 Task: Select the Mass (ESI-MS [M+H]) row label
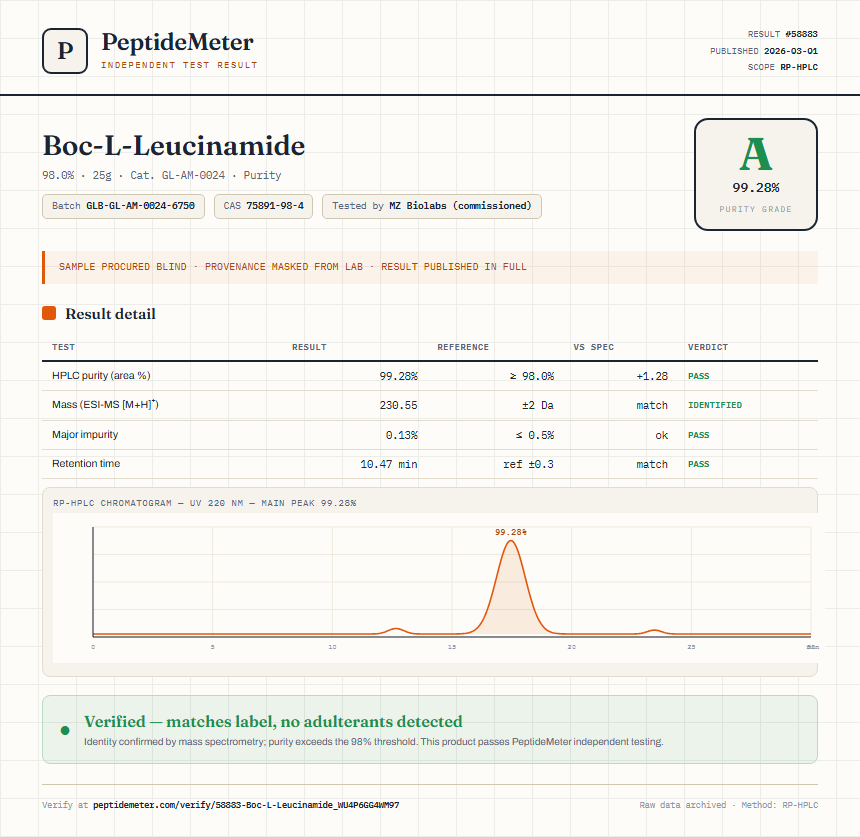click(x=105, y=405)
